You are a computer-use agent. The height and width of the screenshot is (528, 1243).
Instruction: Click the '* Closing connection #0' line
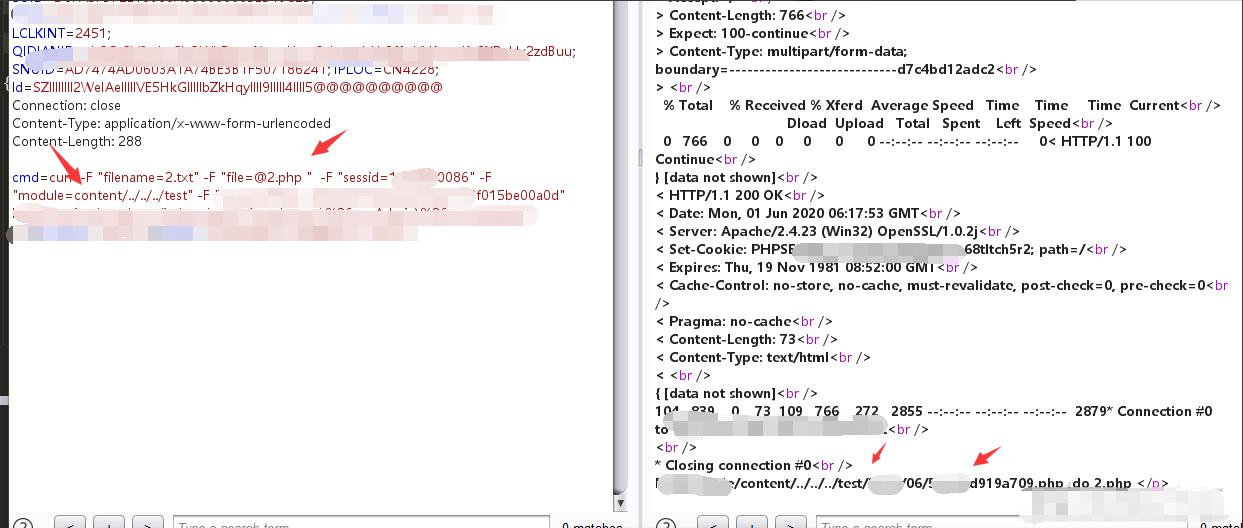pos(754,465)
